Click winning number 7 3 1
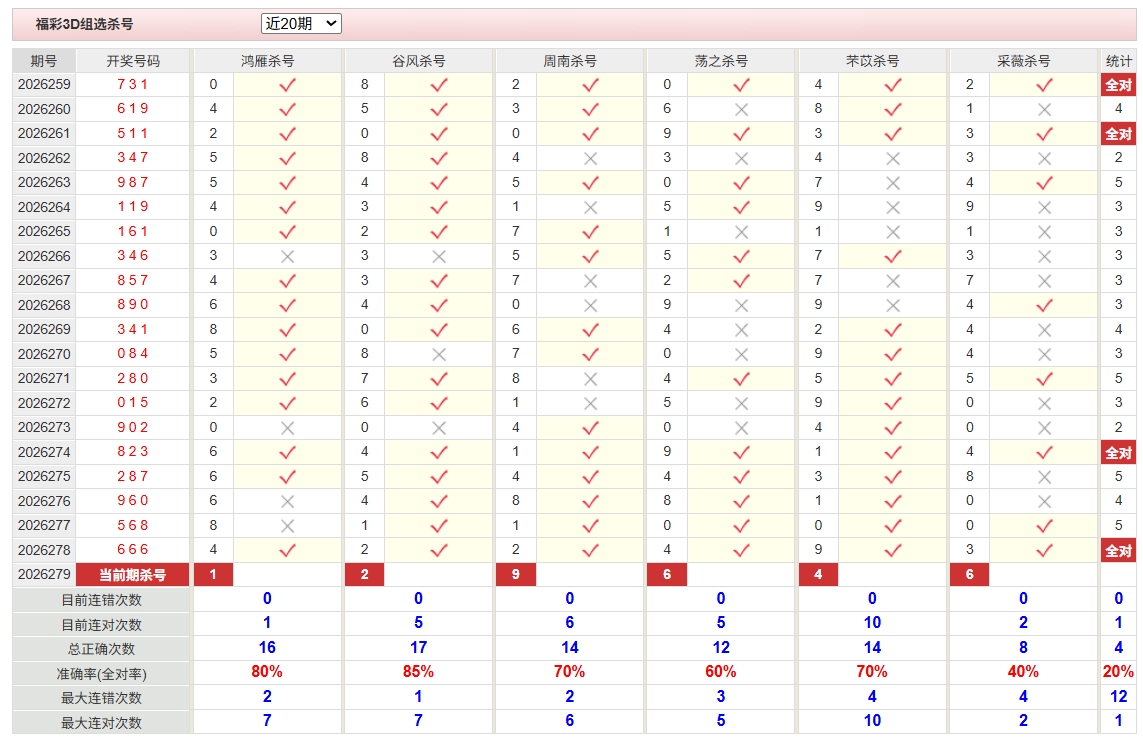The image size is (1143, 745). [x=133, y=85]
